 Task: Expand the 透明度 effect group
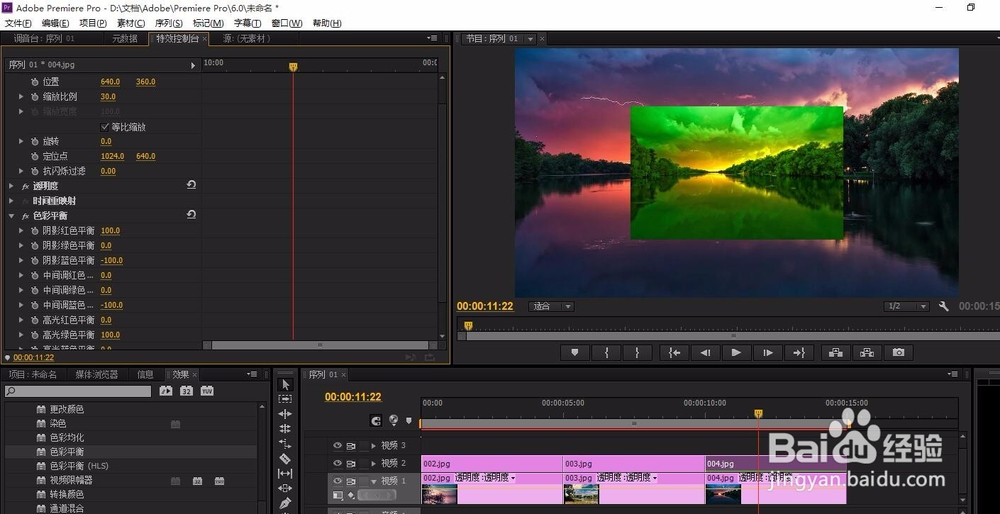pyautogui.click(x=11, y=186)
